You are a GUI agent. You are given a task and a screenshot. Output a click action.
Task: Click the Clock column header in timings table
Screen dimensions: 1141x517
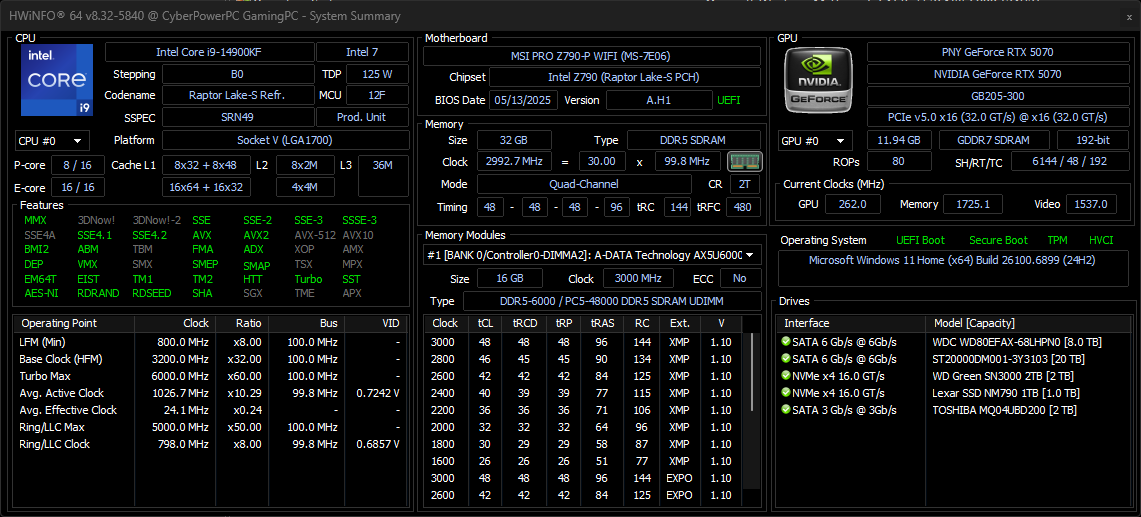445,323
